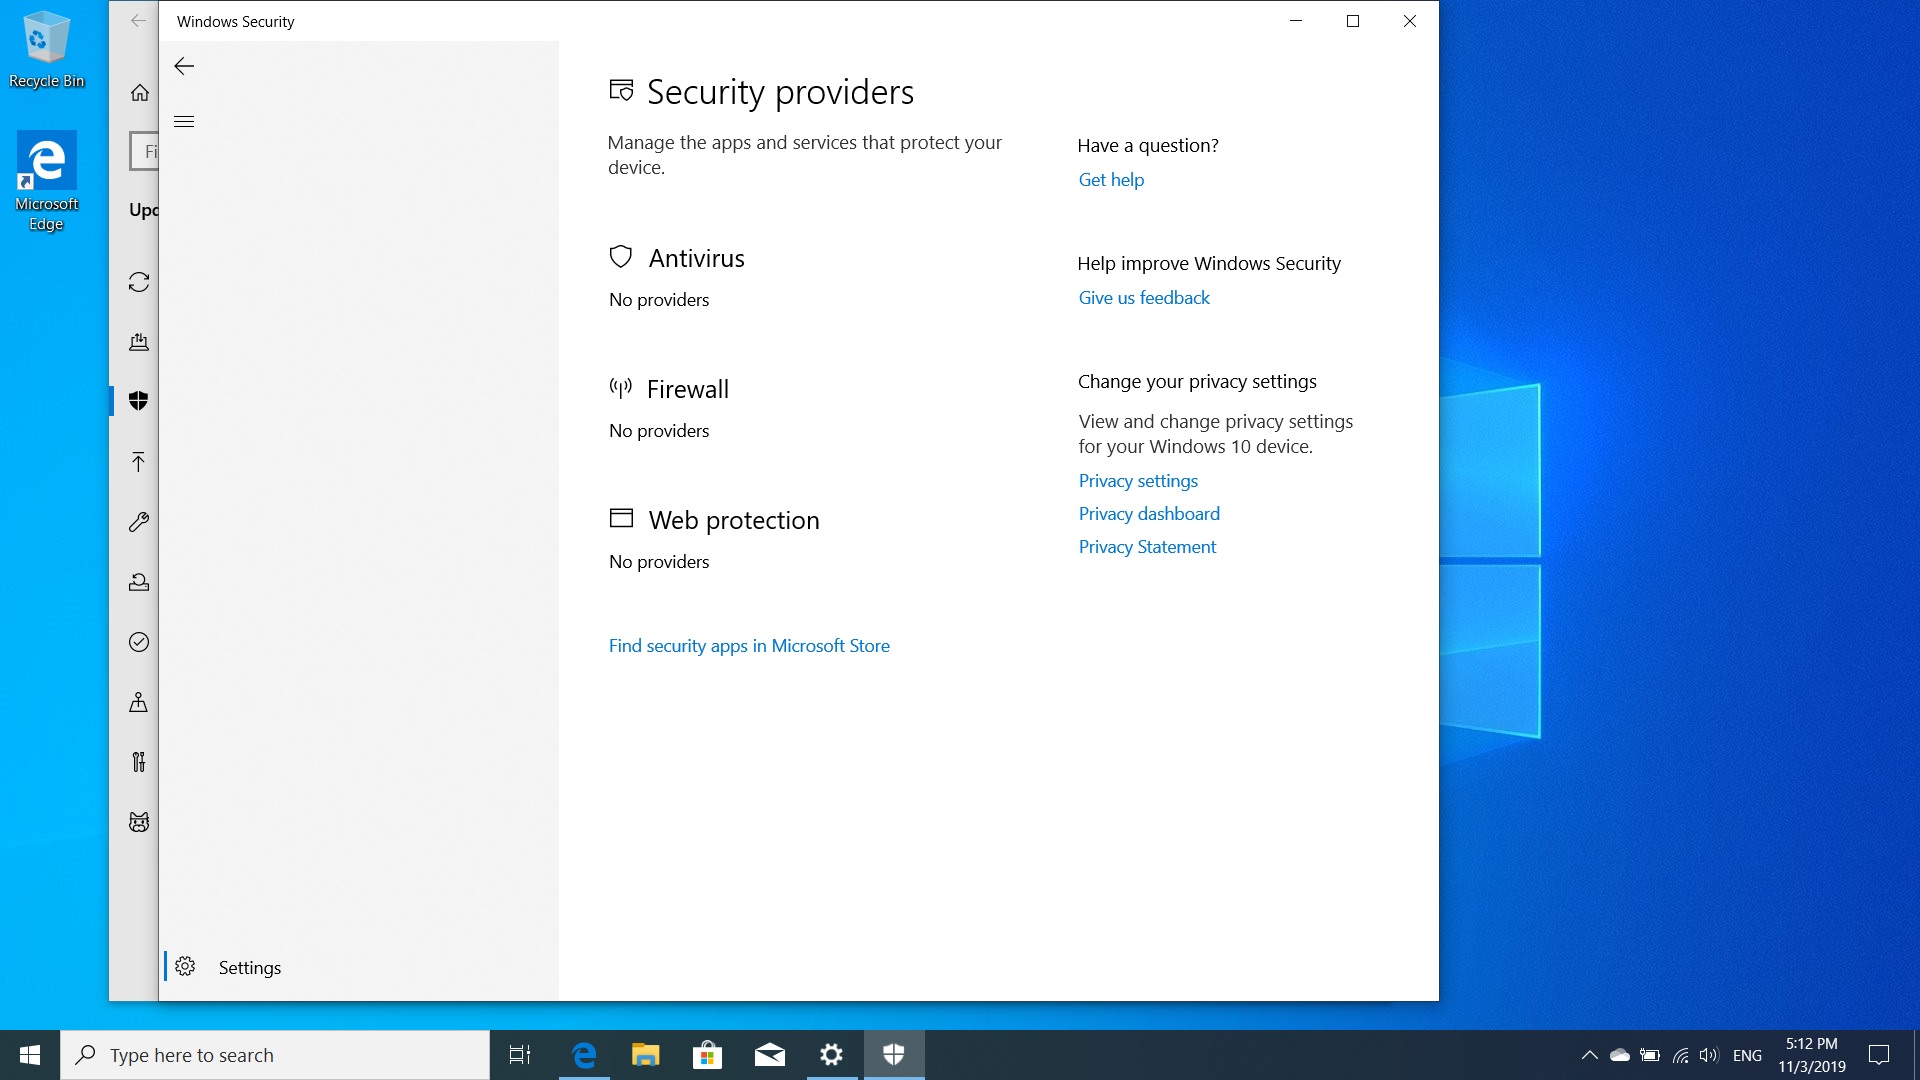Select For developers tools icon in Settings
Viewport: 1920px width, 1080px height.
tap(139, 762)
